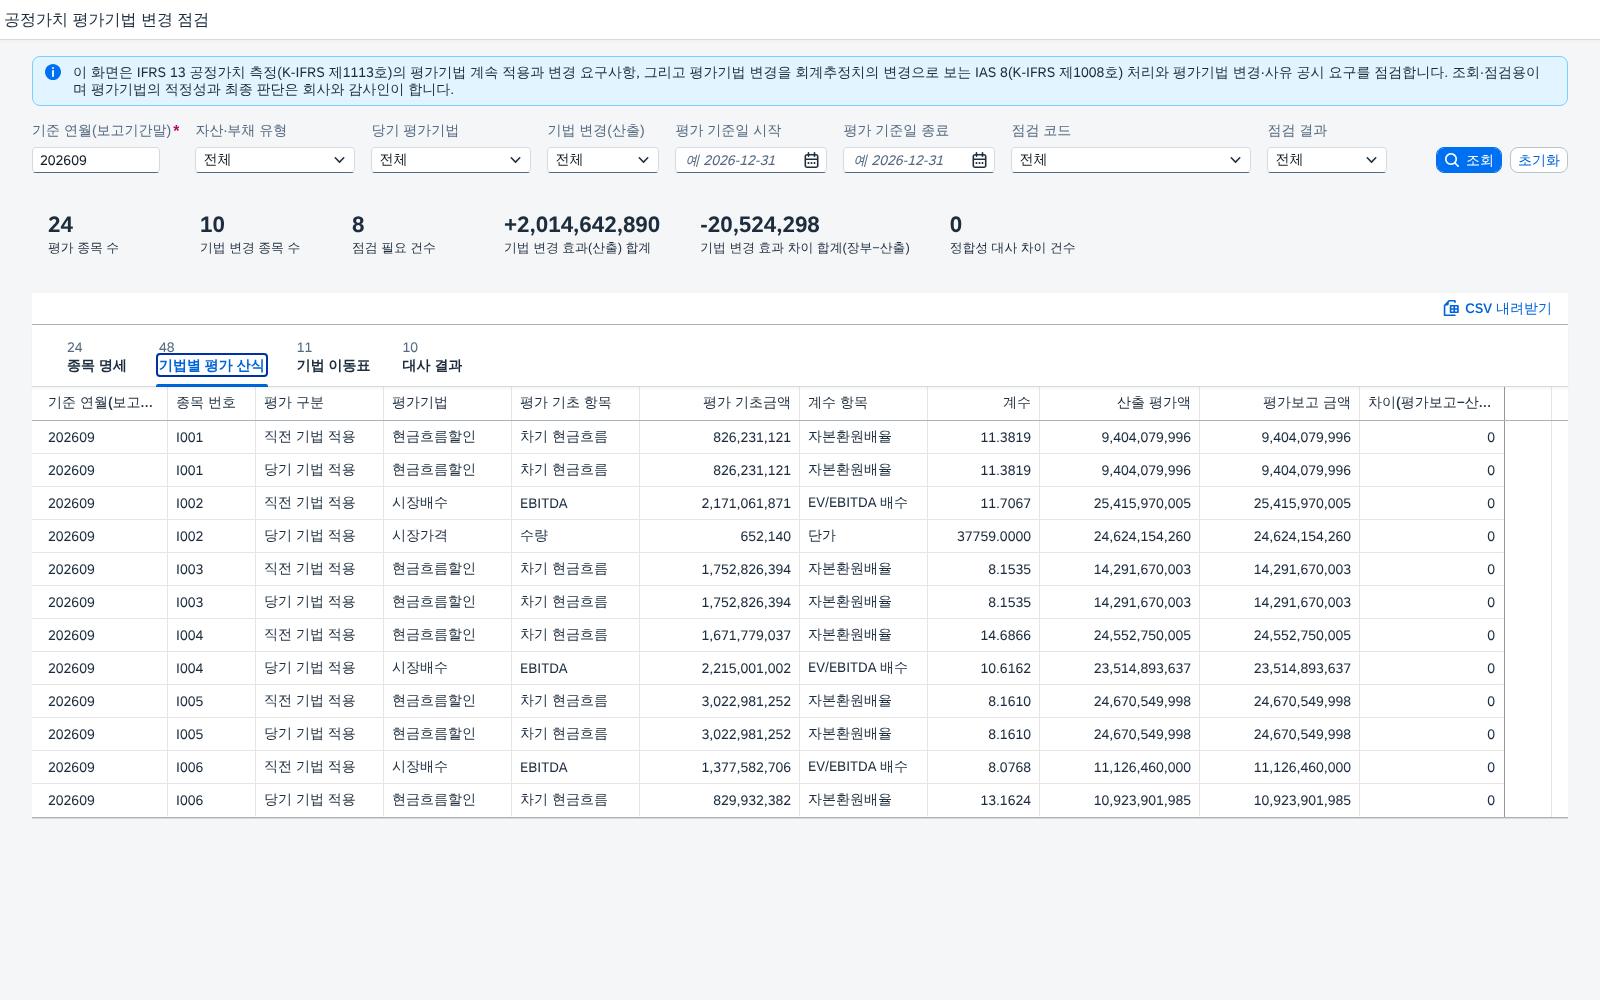
Task: Click the 평가기법 column header
Action: coord(448,403)
